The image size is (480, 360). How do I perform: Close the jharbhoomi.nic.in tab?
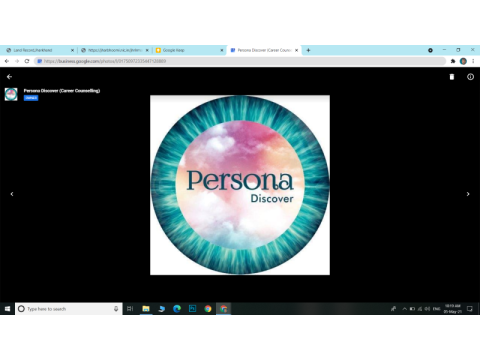point(147,50)
